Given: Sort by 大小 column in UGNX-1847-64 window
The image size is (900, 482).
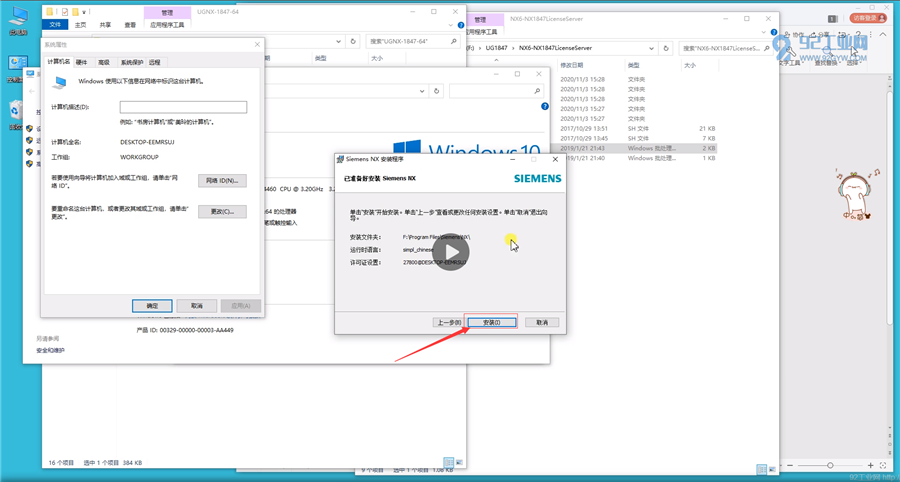Looking at the screenshot, I should tap(377, 58).
